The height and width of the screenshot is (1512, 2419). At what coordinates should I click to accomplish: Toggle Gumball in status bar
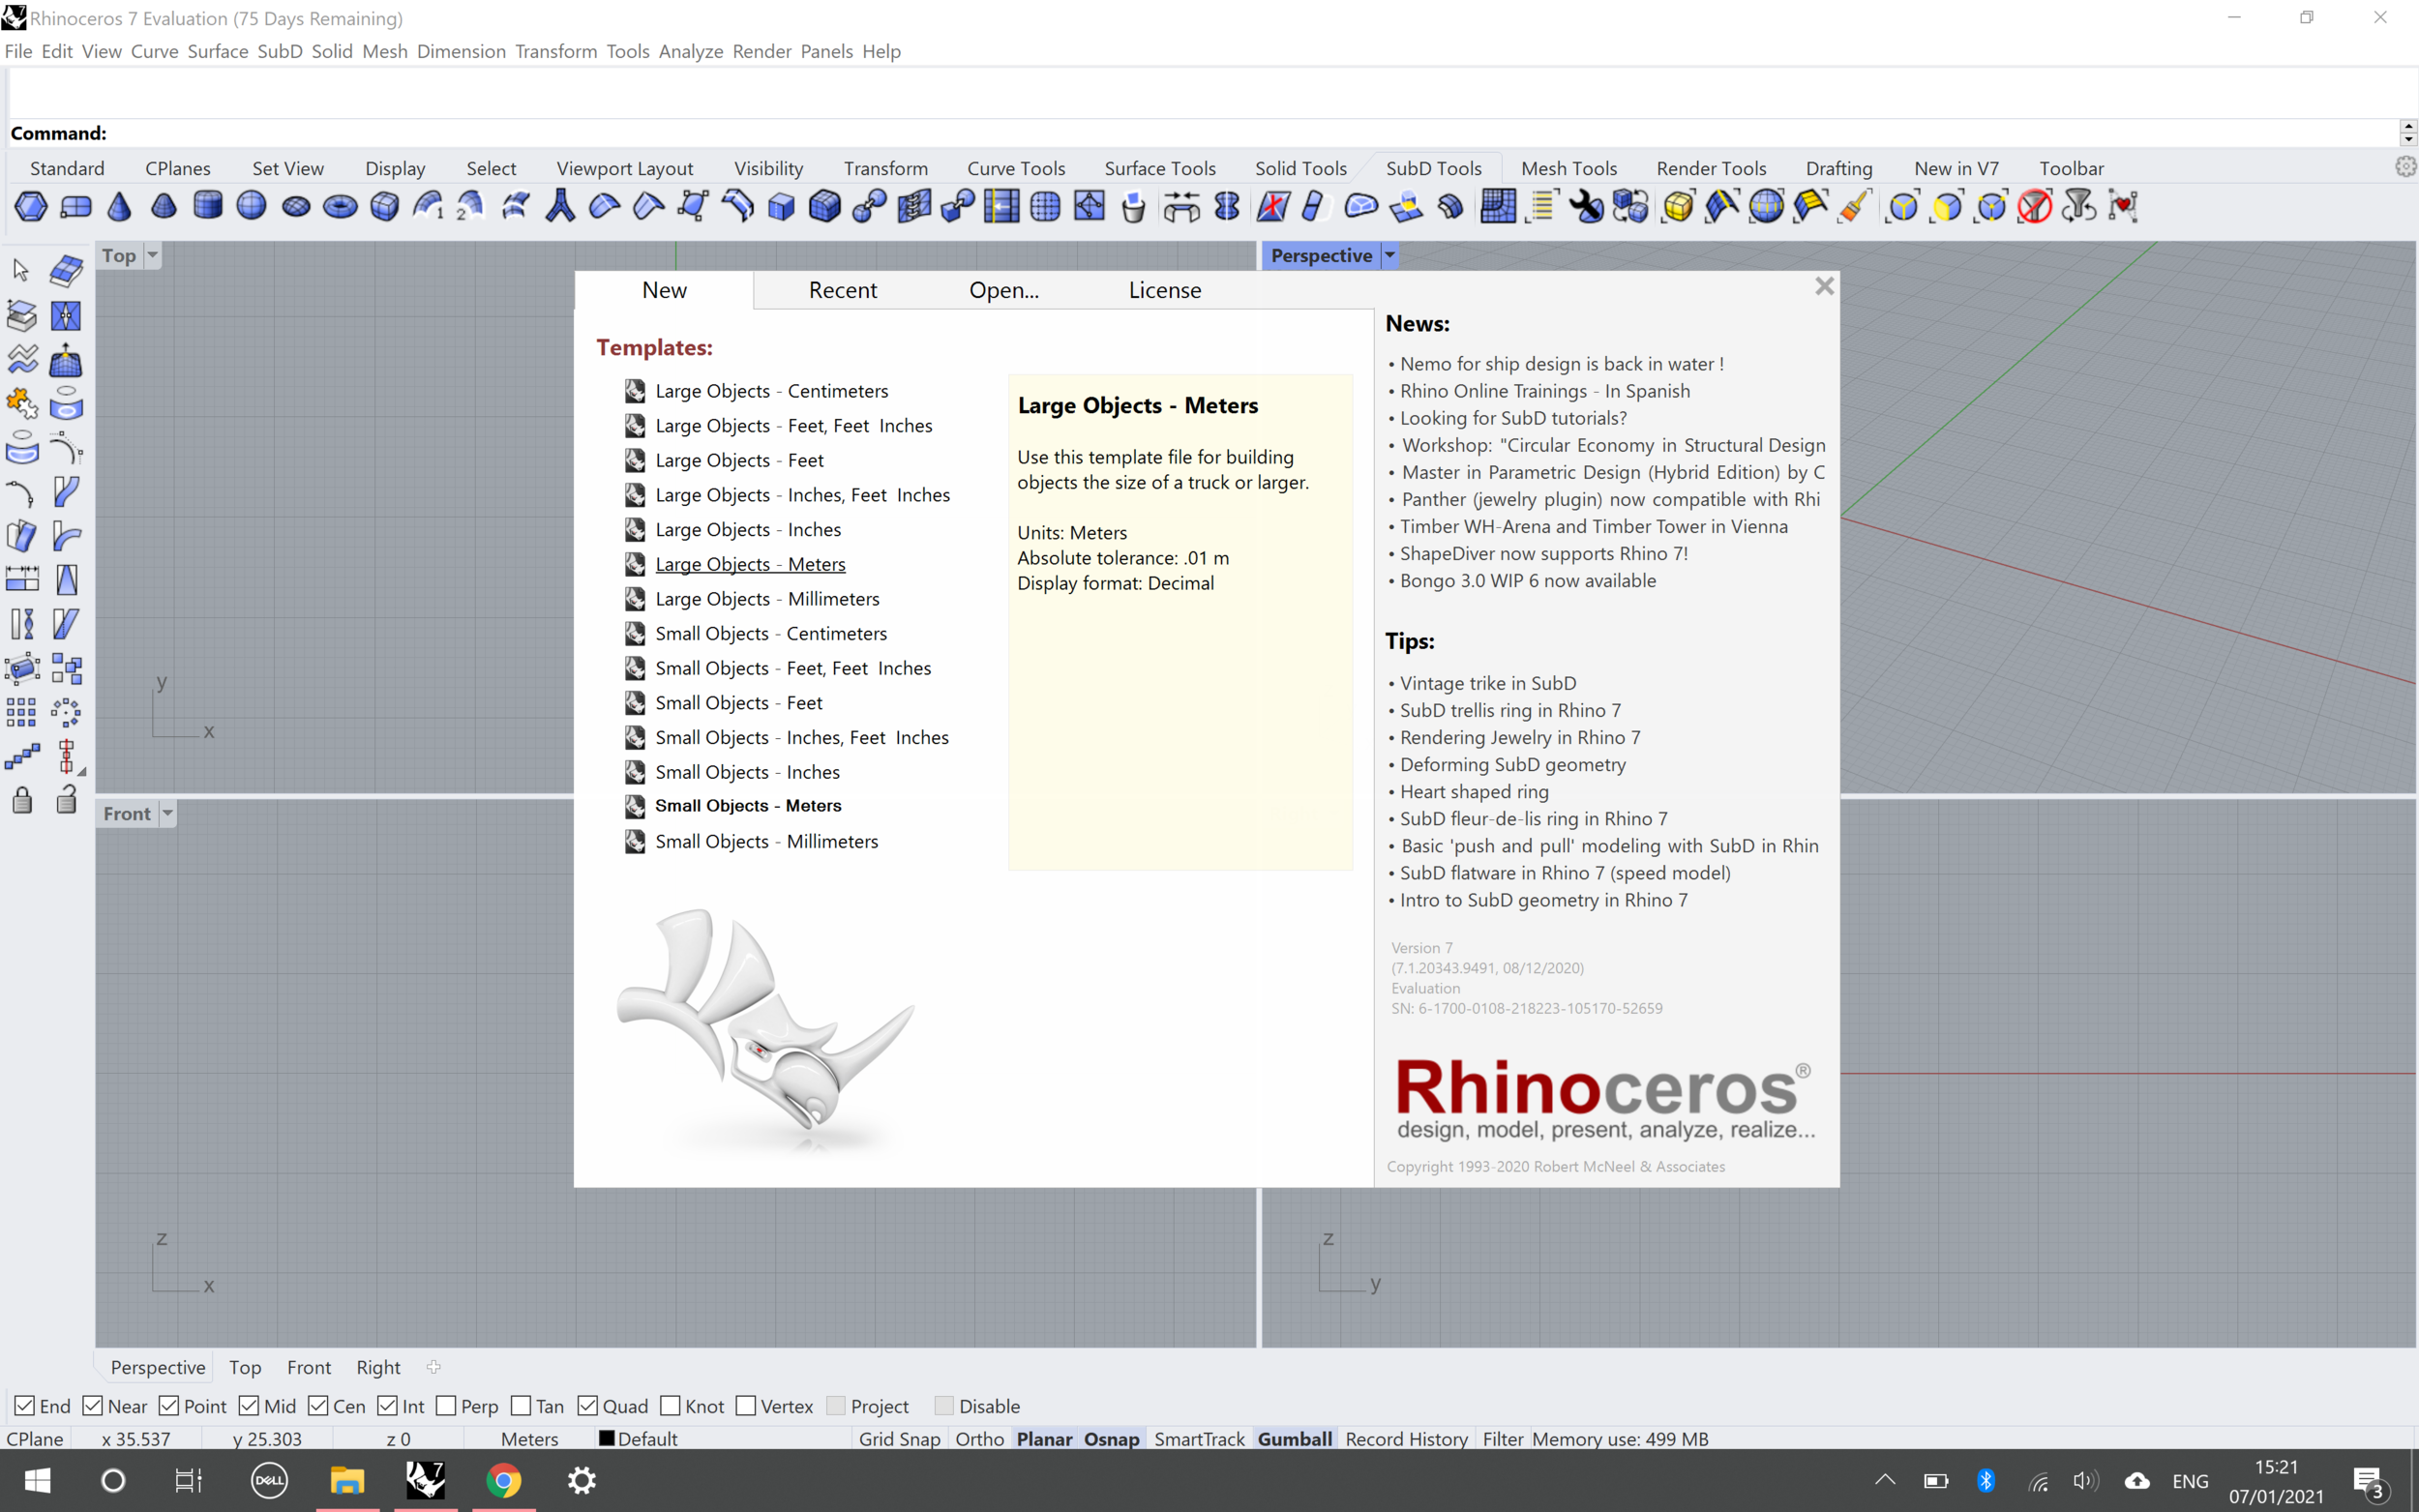1294,1438
